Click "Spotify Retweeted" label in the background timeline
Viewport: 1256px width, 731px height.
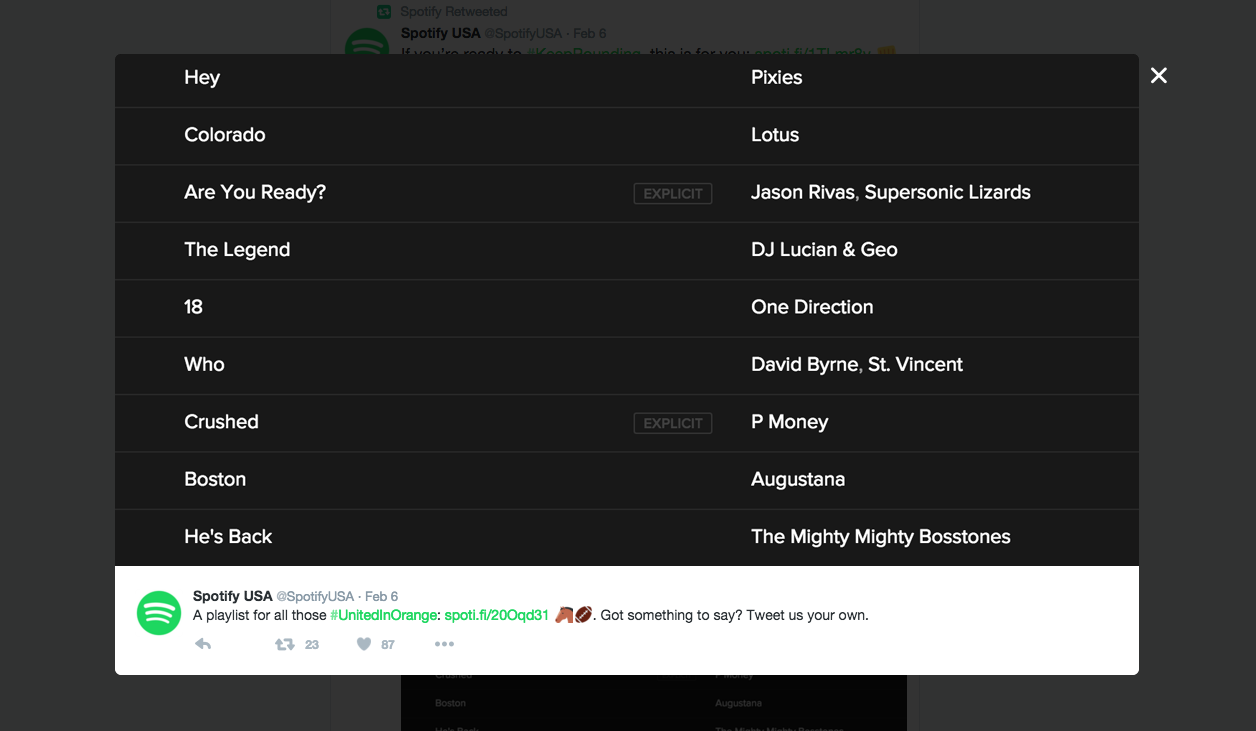[454, 12]
